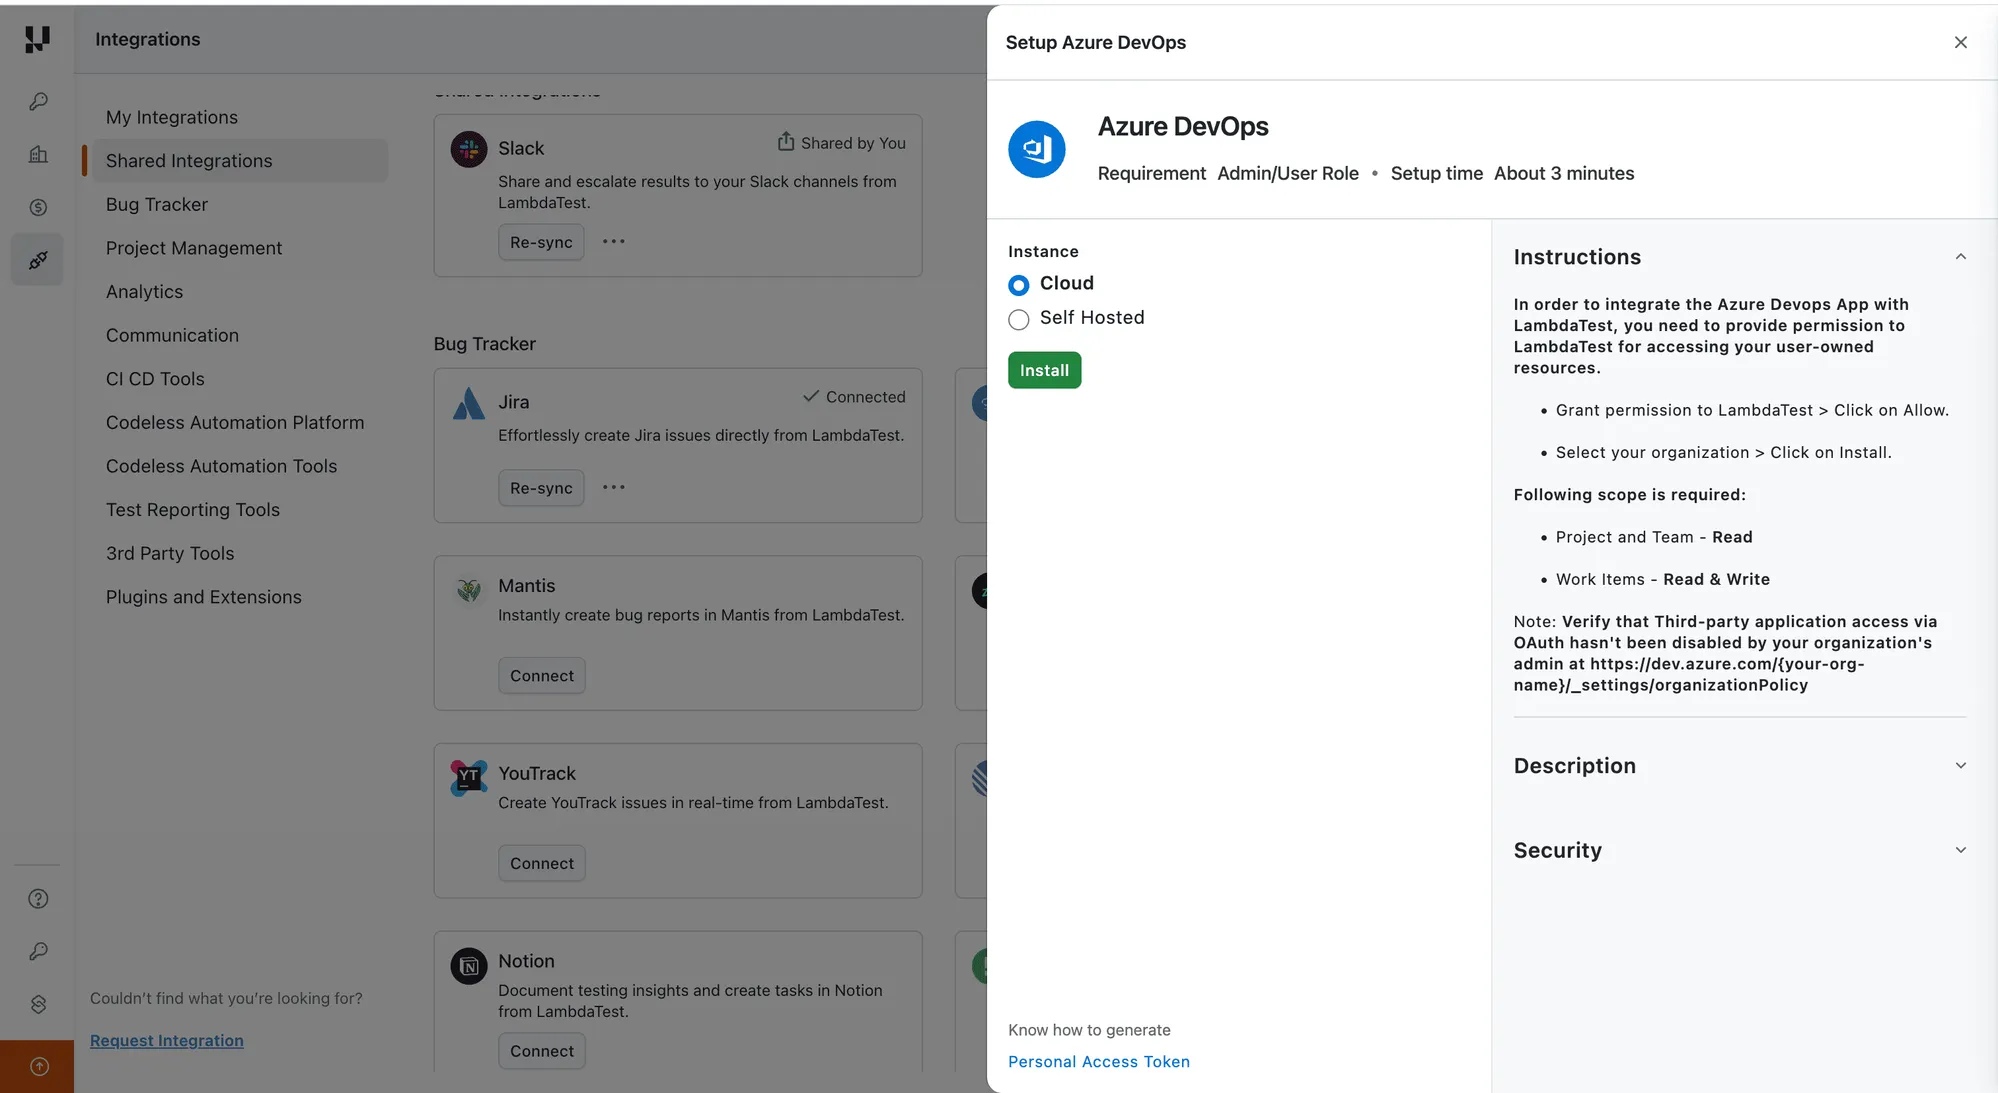Open My Integrations menu item
The width and height of the screenshot is (1998, 1093).
coord(172,117)
